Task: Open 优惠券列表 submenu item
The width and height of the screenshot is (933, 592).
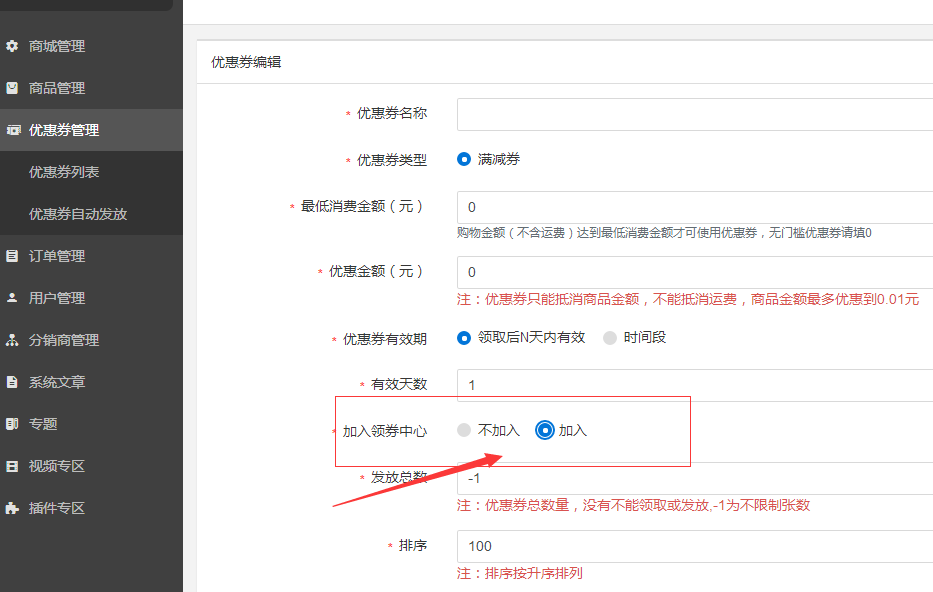Action: click(x=64, y=172)
